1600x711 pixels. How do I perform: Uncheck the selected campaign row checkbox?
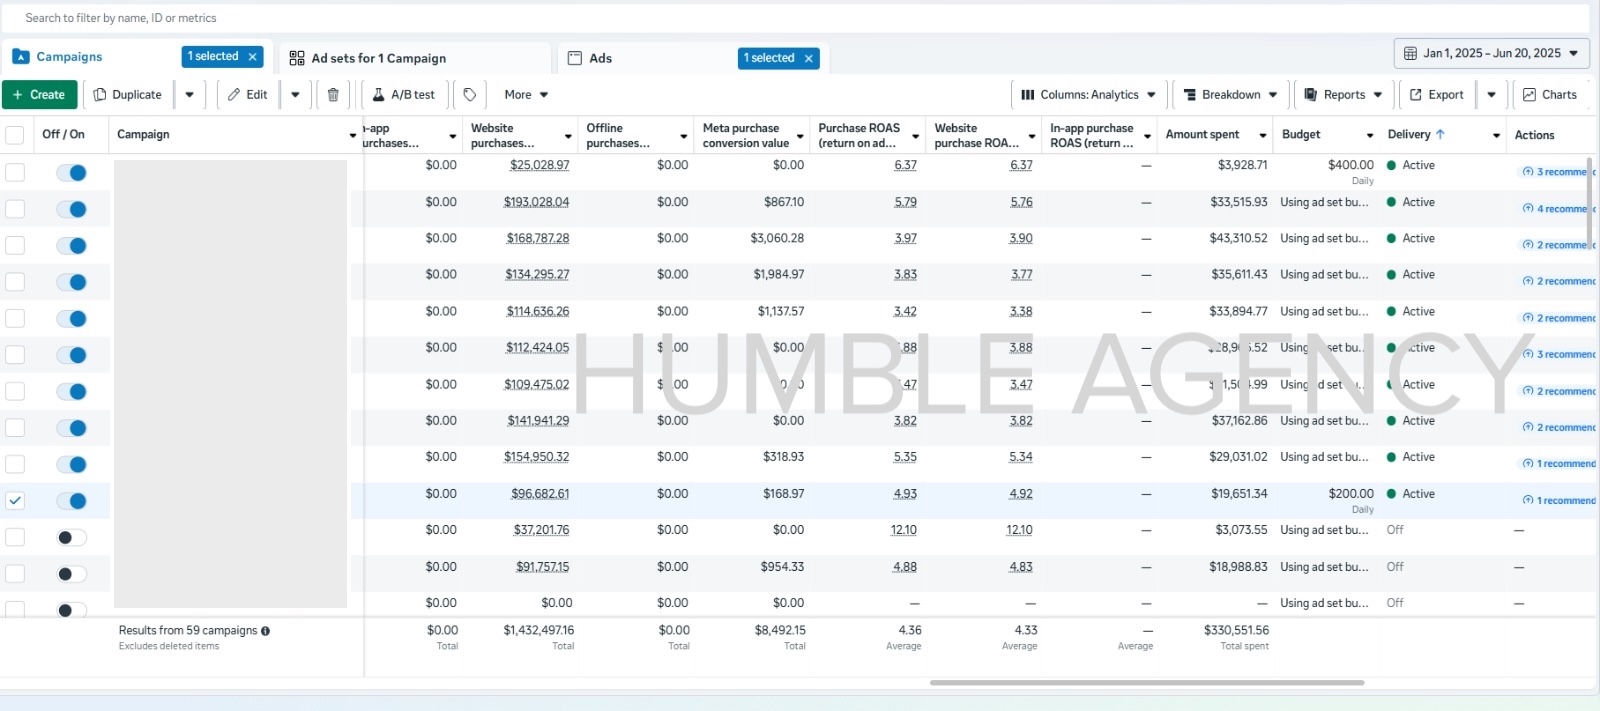[x=15, y=501]
